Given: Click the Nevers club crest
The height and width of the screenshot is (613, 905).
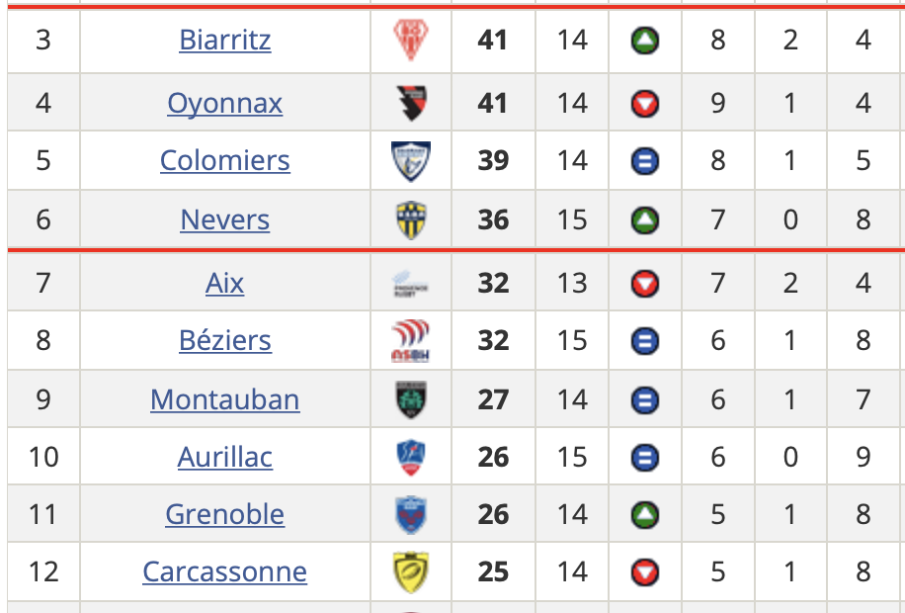Looking at the screenshot, I should tap(411, 219).
